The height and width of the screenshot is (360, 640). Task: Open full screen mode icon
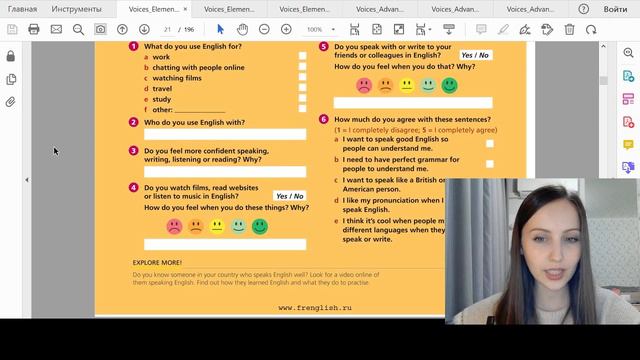pyautogui.click(x=399, y=29)
